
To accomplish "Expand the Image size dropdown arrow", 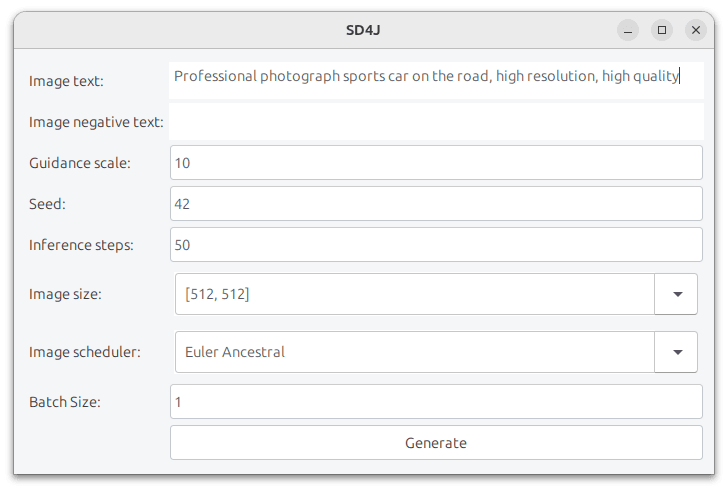I will click(677, 294).
